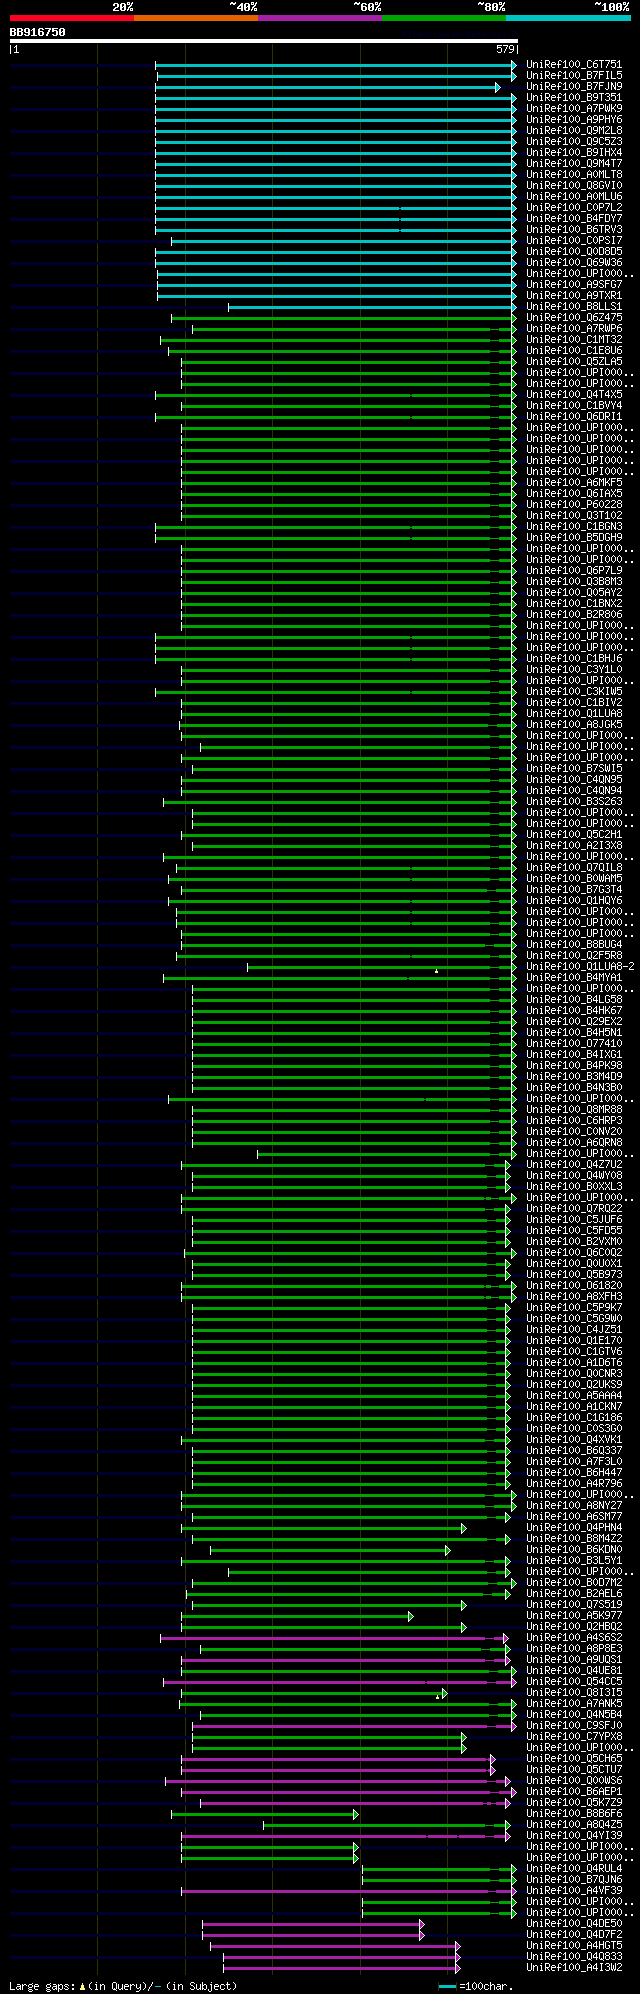640x1994 pixels.
Task: Select hit label UniRef100_C0P7L2
Action: click(x=574, y=208)
